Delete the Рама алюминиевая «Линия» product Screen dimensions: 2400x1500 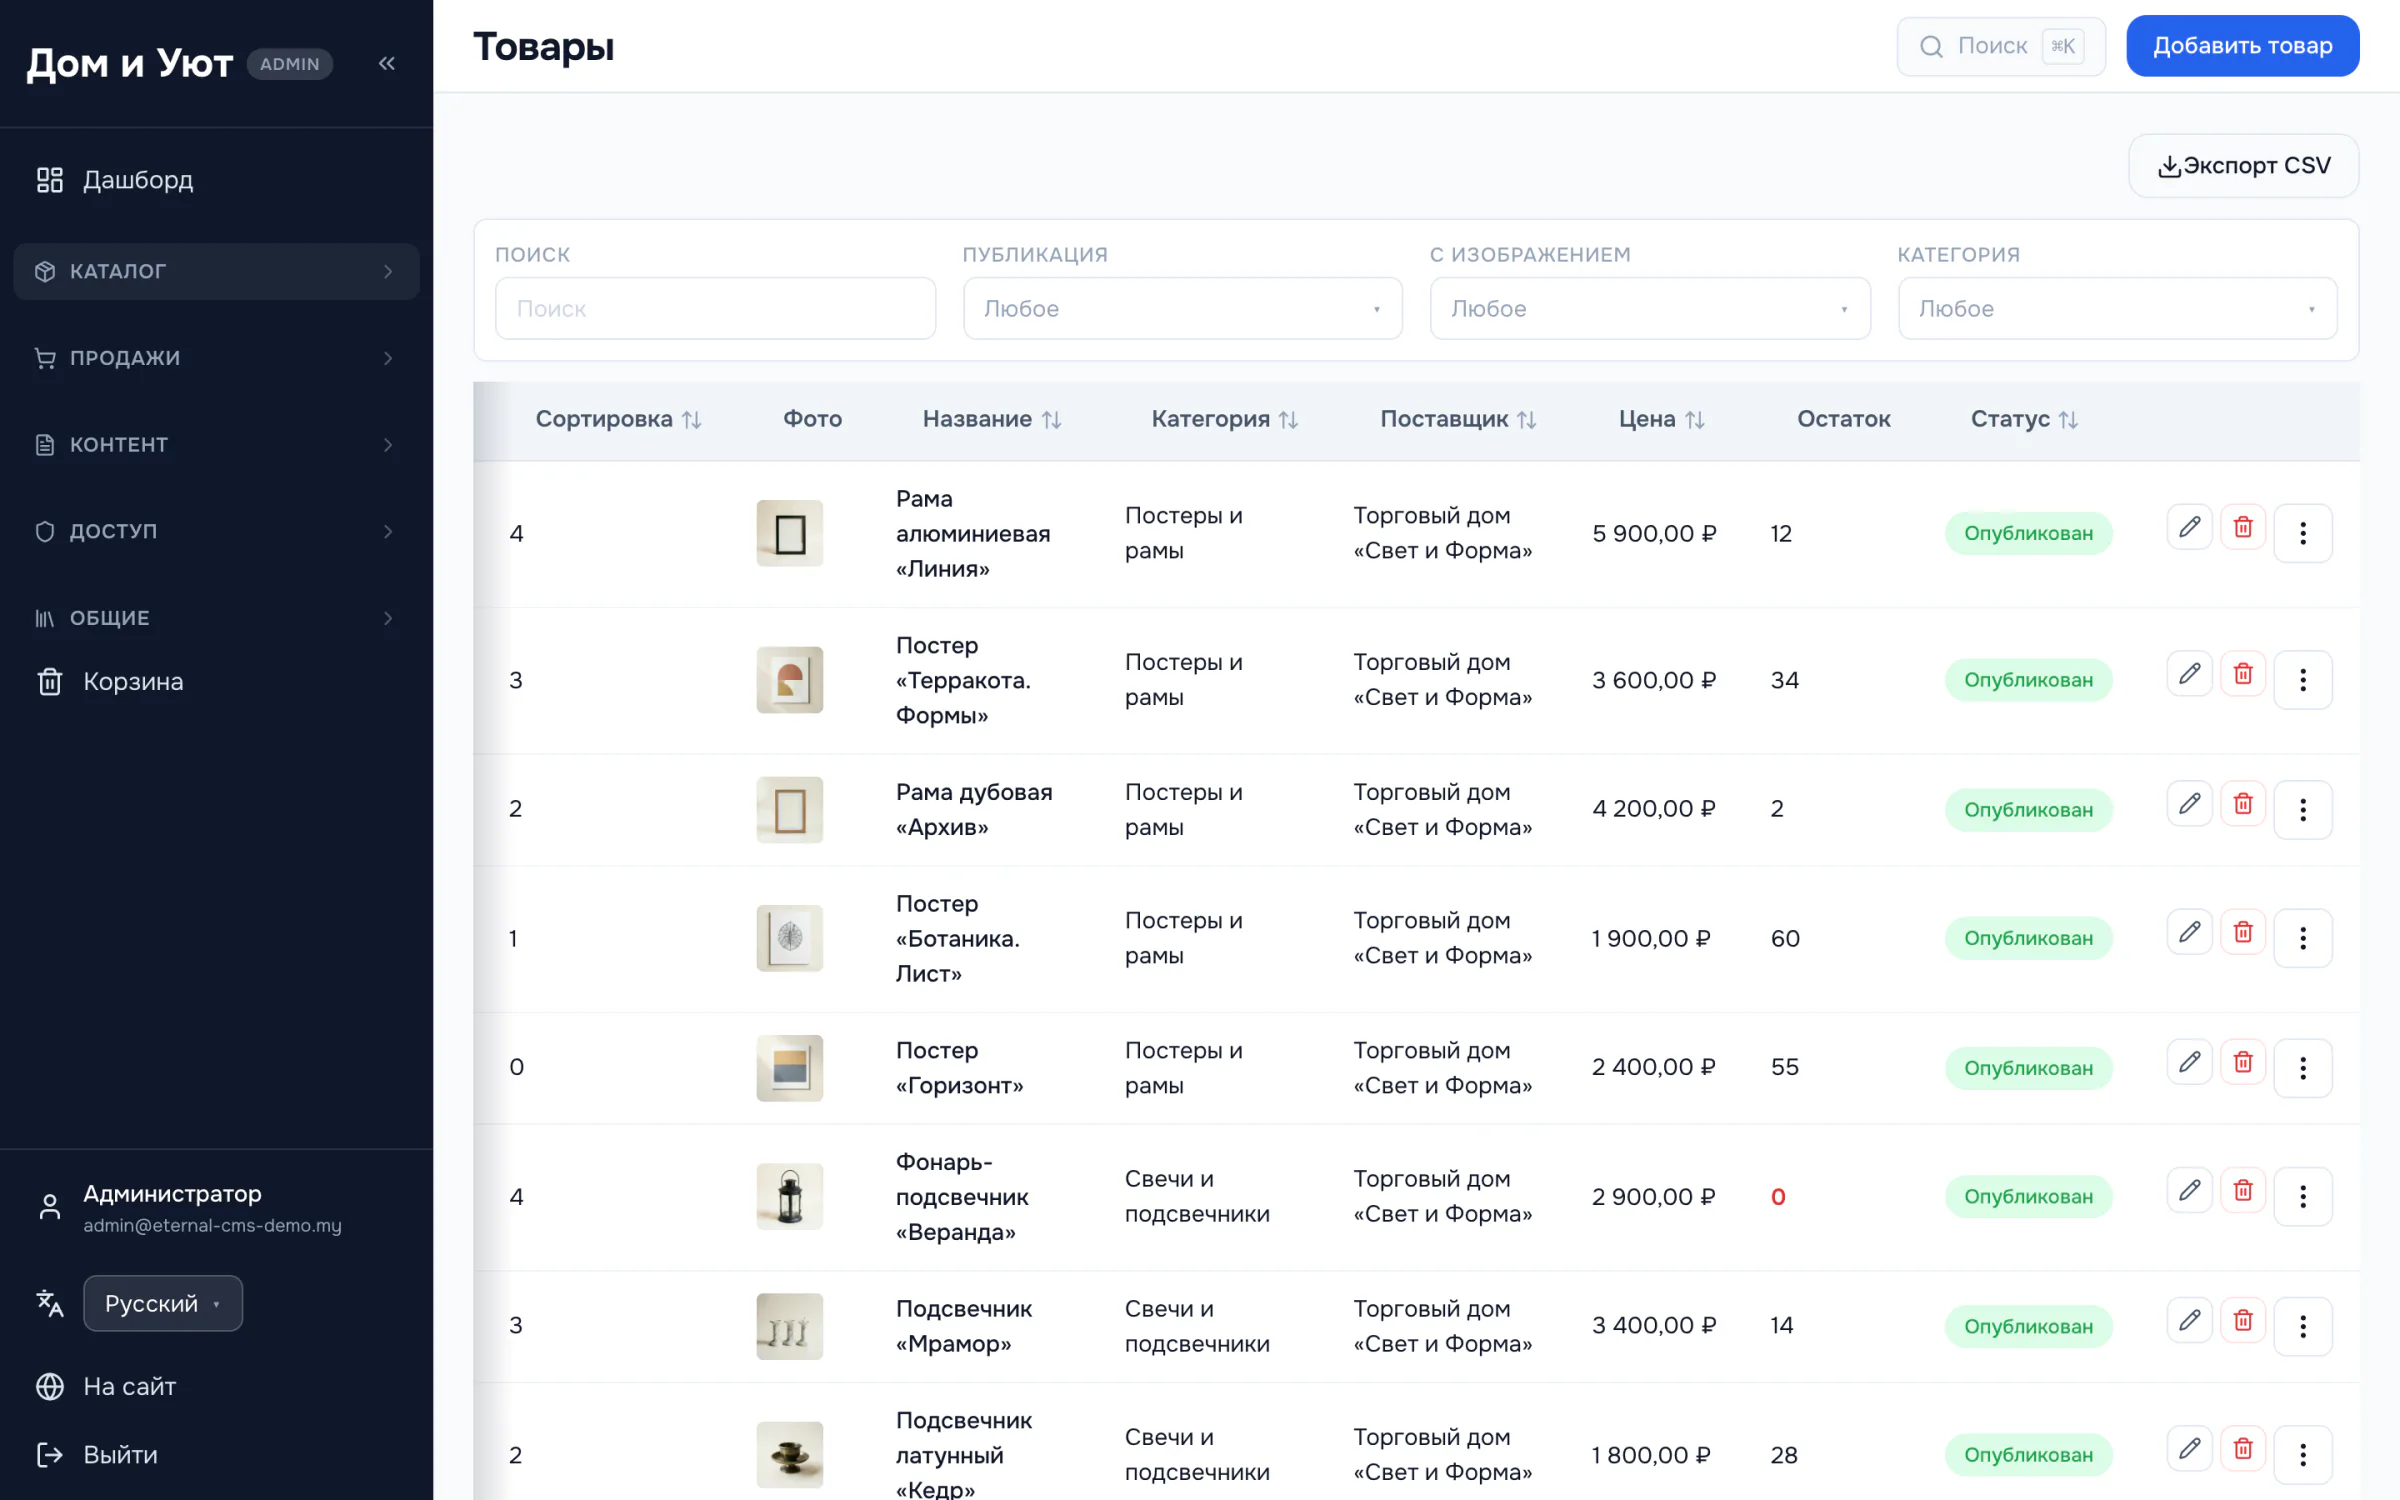click(x=2243, y=527)
